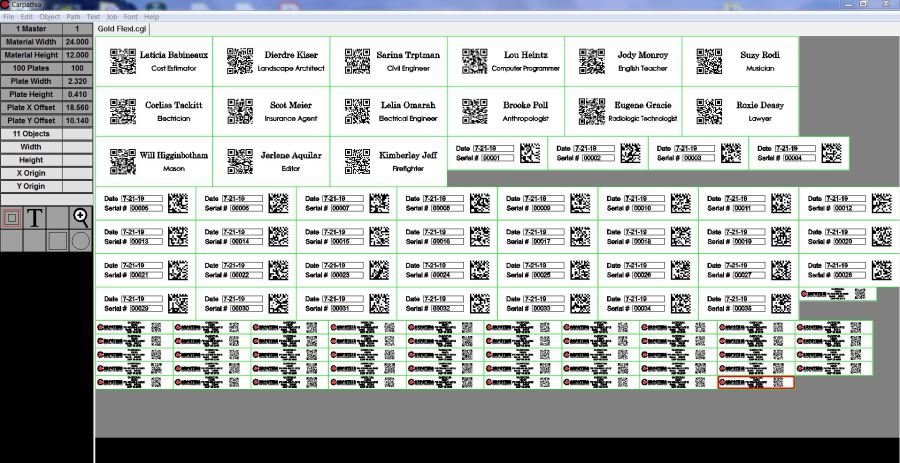Select the Will Higginbotham name plate
The height and width of the screenshot is (463, 900).
click(154, 161)
